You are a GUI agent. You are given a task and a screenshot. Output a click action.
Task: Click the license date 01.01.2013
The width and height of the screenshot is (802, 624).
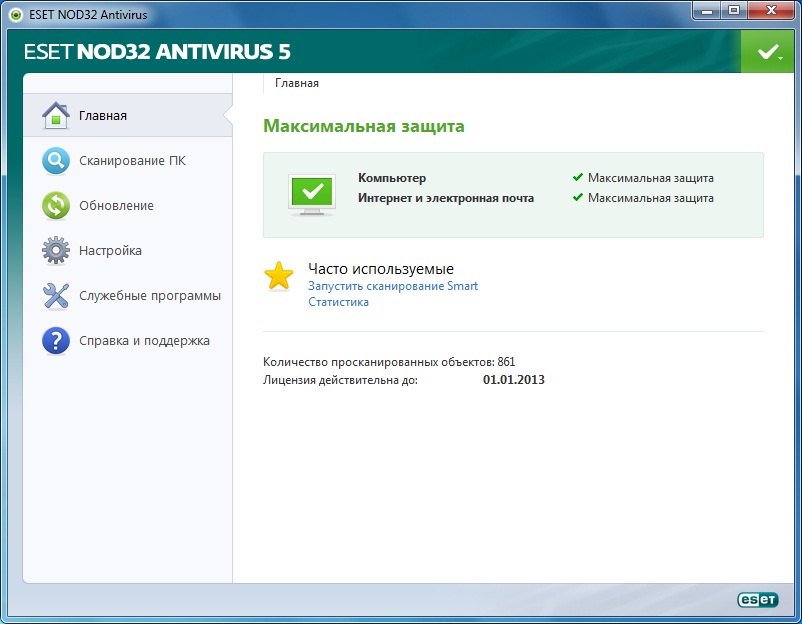[514, 380]
